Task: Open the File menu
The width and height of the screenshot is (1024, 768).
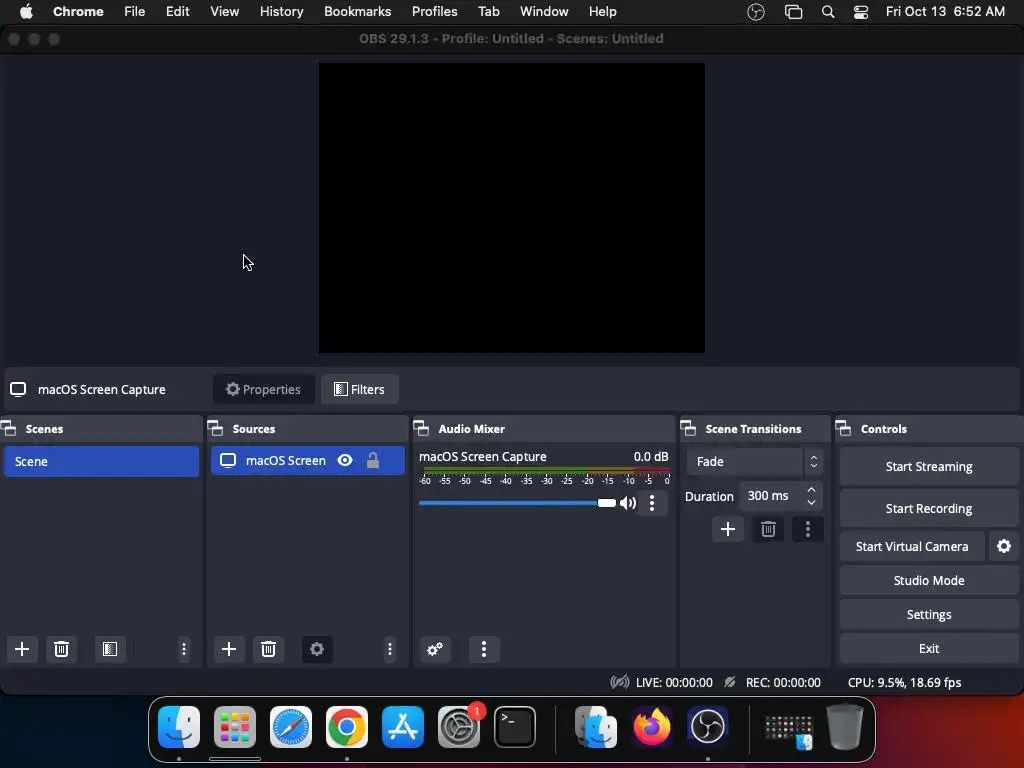Action: [x=135, y=12]
